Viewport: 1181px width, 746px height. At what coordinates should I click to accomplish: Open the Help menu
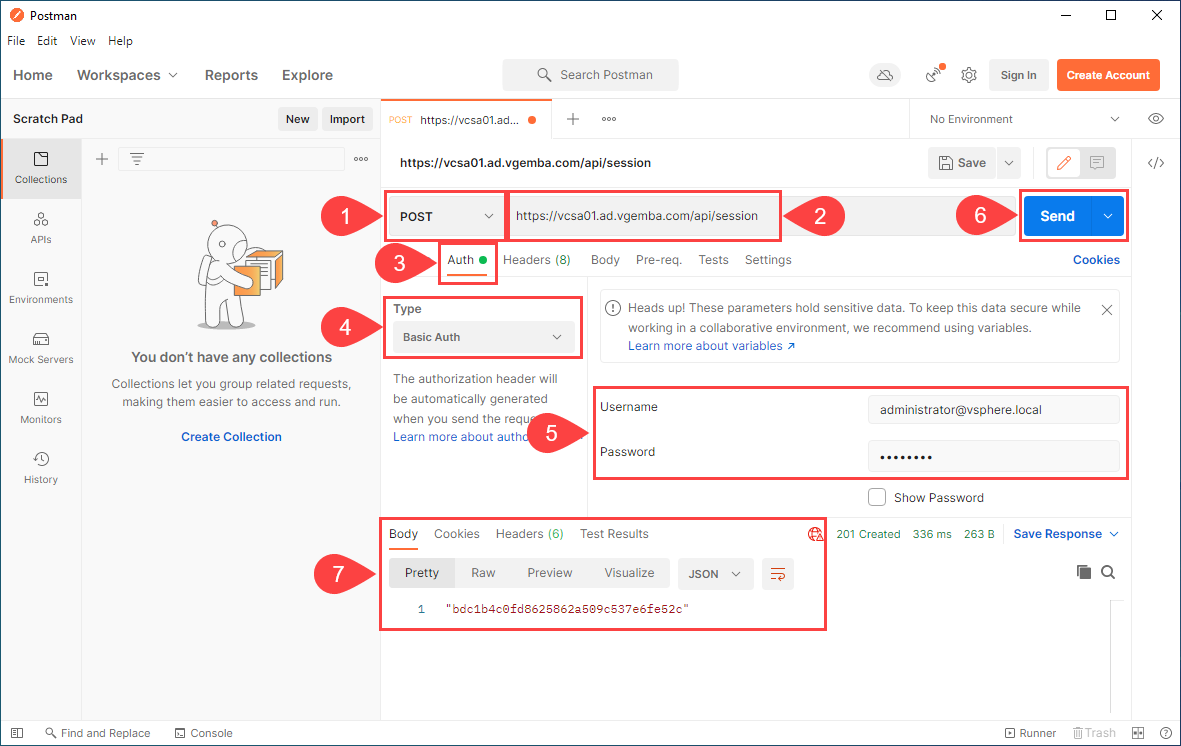(120, 41)
